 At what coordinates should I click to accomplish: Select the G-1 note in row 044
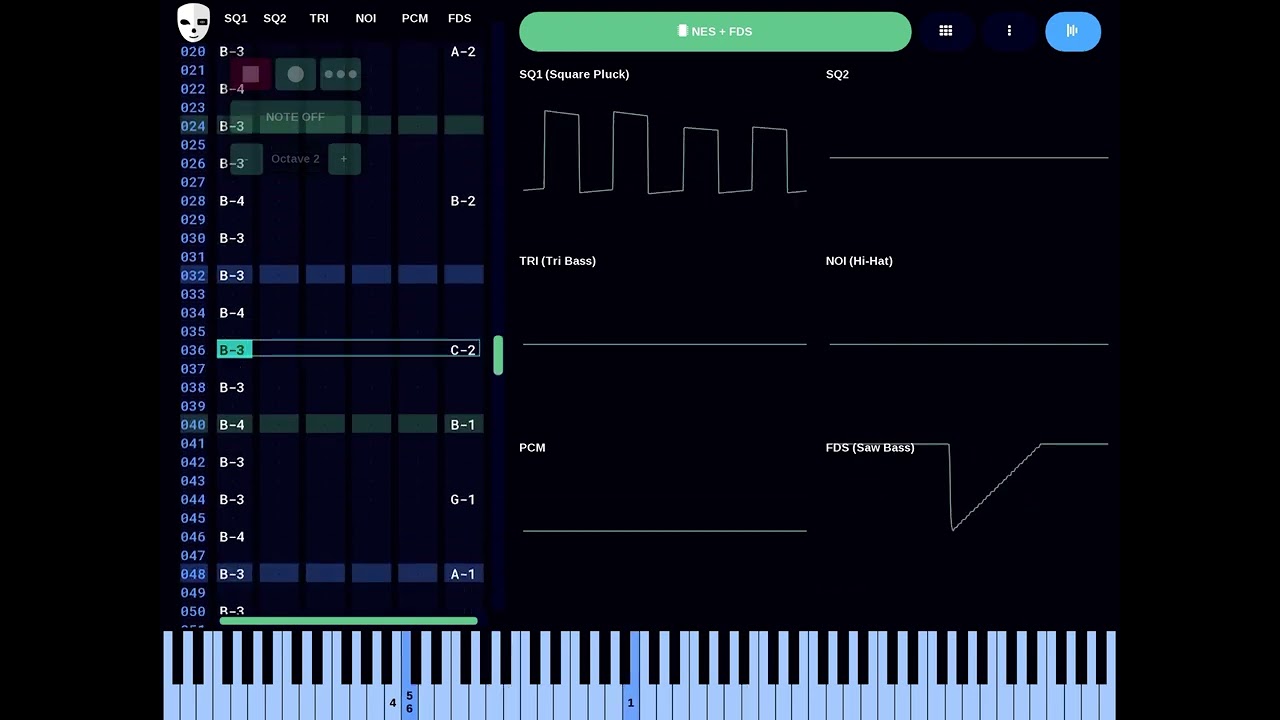463,500
